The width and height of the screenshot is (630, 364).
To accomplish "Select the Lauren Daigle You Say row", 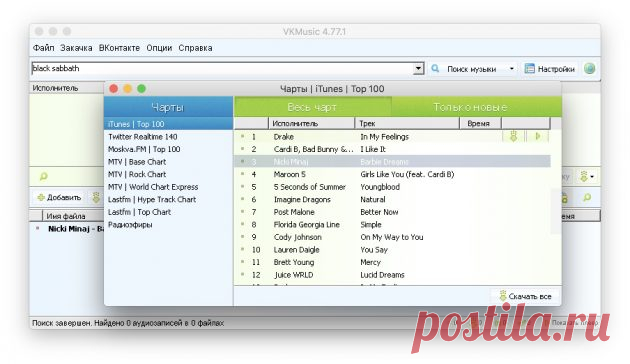I will [392, 249].
